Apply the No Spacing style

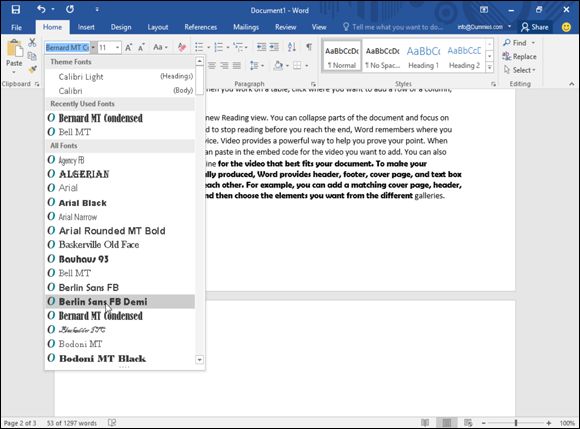382,57
